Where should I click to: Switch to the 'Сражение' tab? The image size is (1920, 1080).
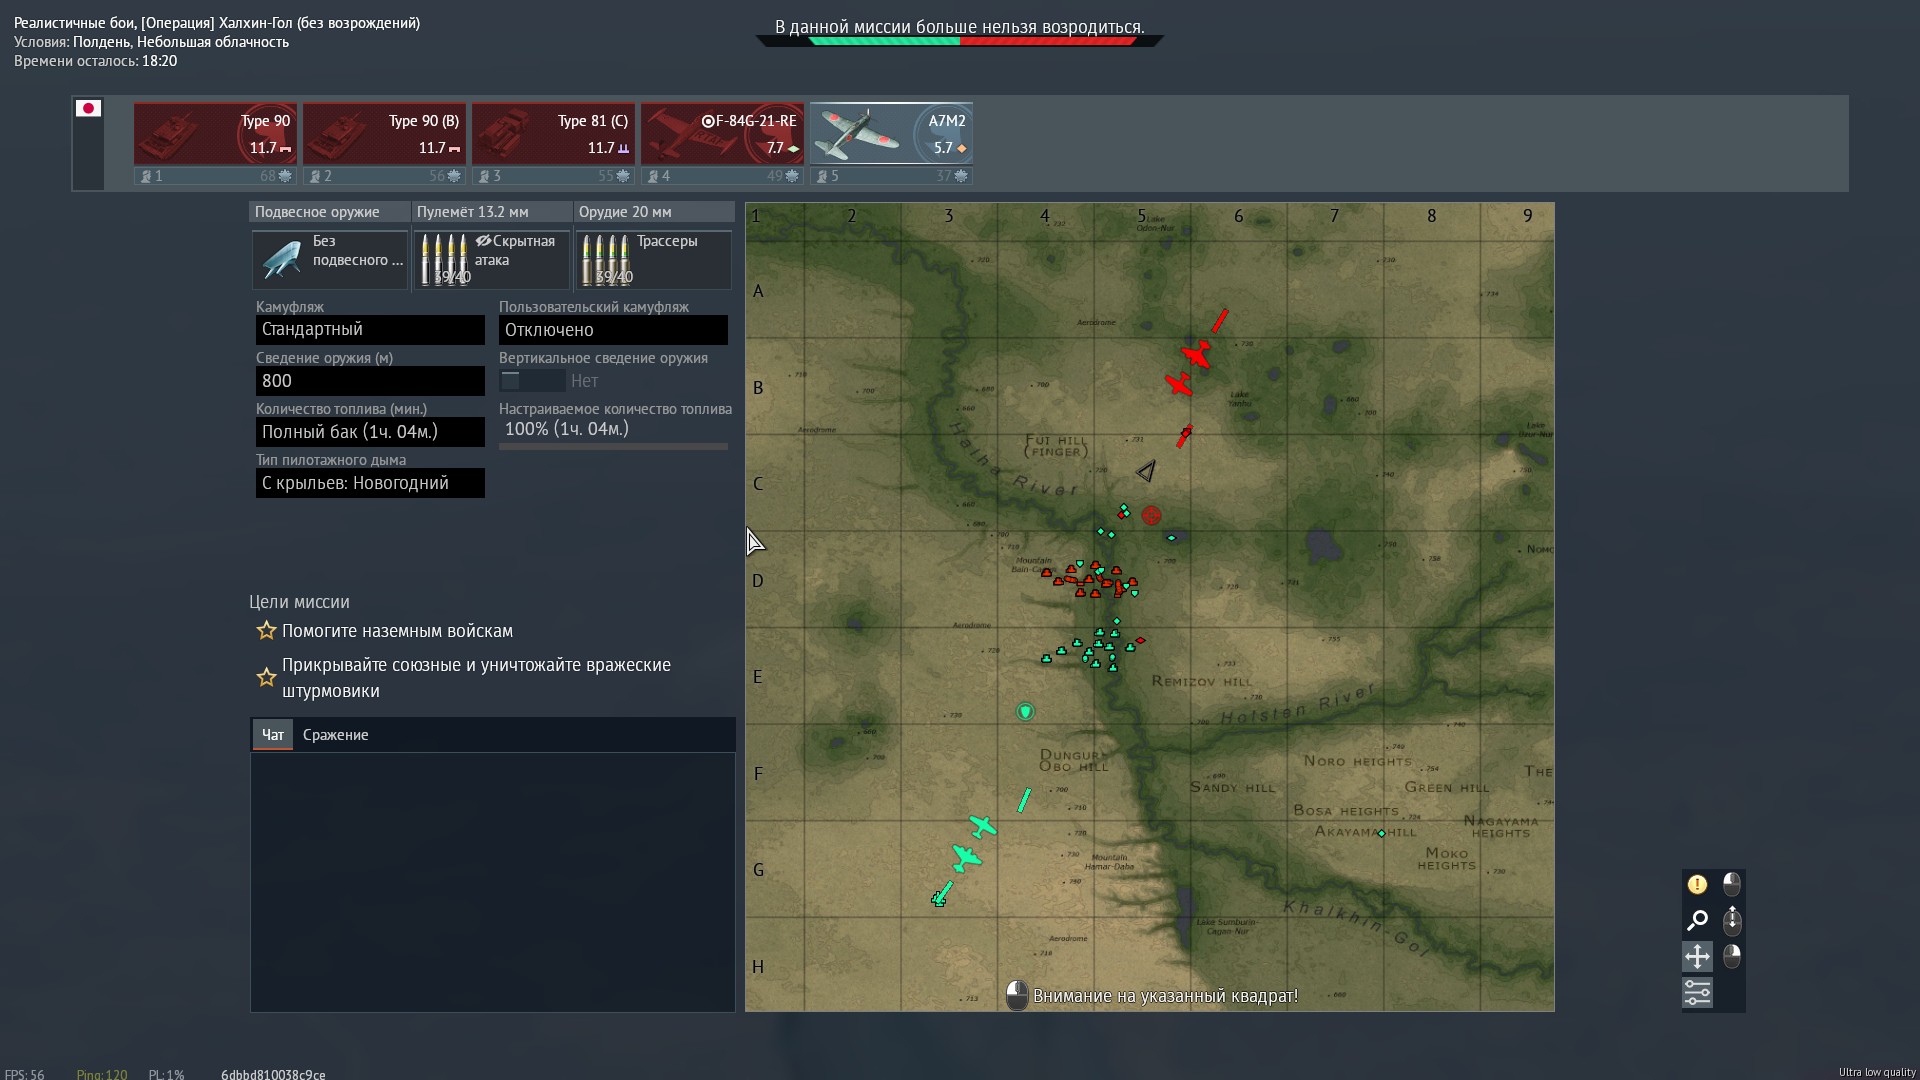coord(336,735)
